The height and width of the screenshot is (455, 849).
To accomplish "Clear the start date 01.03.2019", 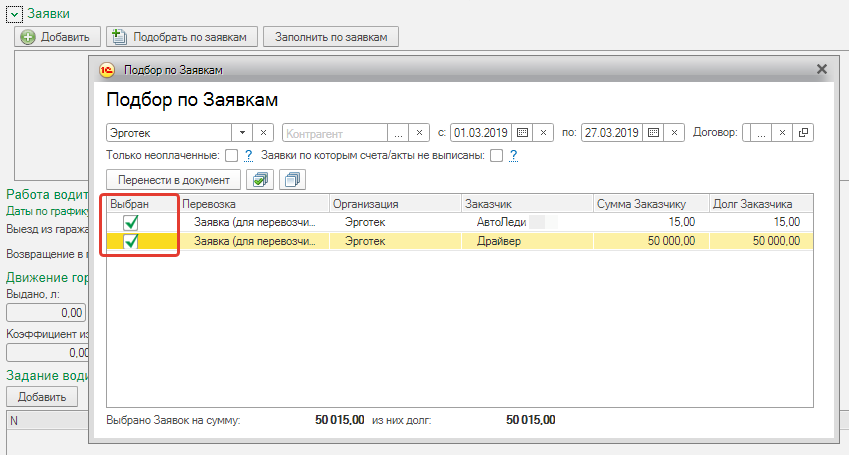I will pyautogui.click(x=543, y=133).
